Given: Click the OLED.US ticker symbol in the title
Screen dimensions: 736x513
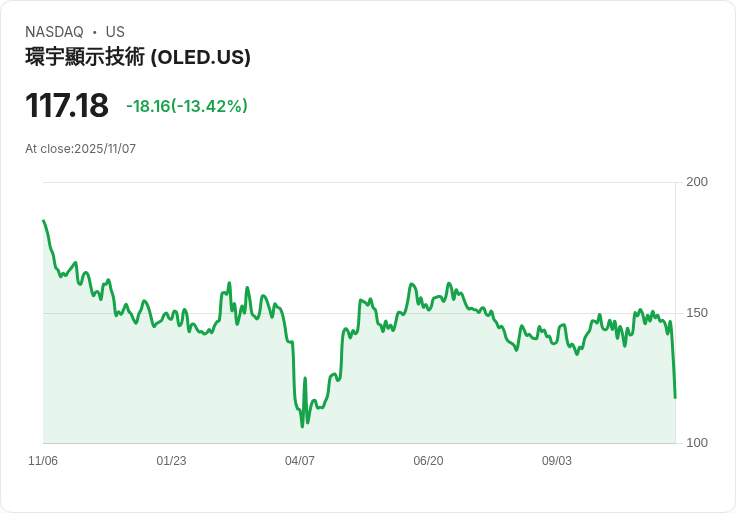Looking at the screenshot, I should pos(201,57).
